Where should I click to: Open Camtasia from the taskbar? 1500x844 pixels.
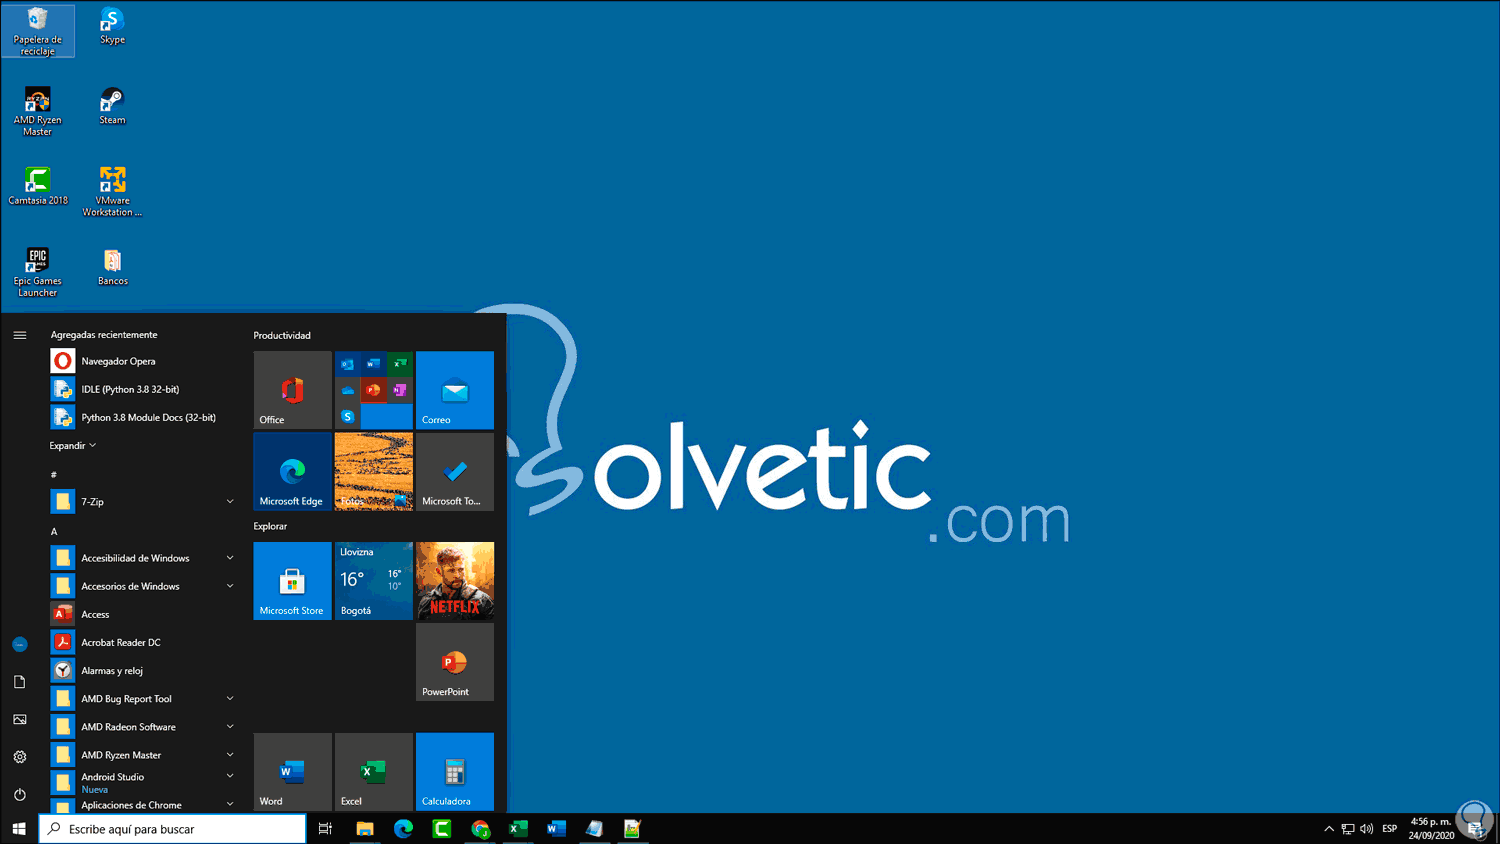pos(442,829)
